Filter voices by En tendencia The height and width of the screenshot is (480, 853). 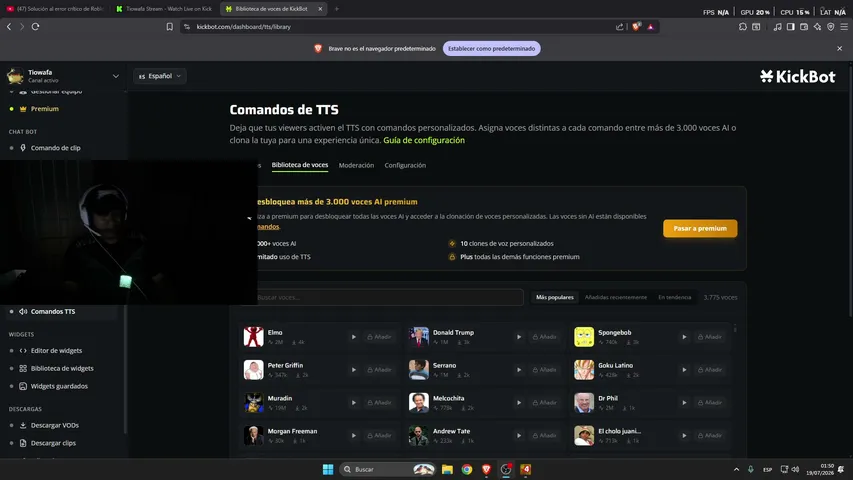675,298
